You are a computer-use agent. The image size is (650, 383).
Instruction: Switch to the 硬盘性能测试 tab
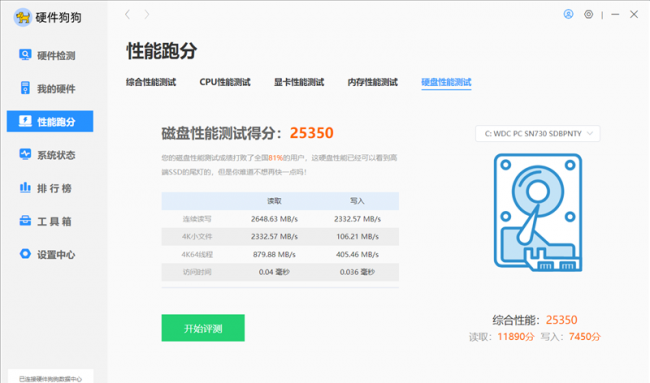[446, 82]
